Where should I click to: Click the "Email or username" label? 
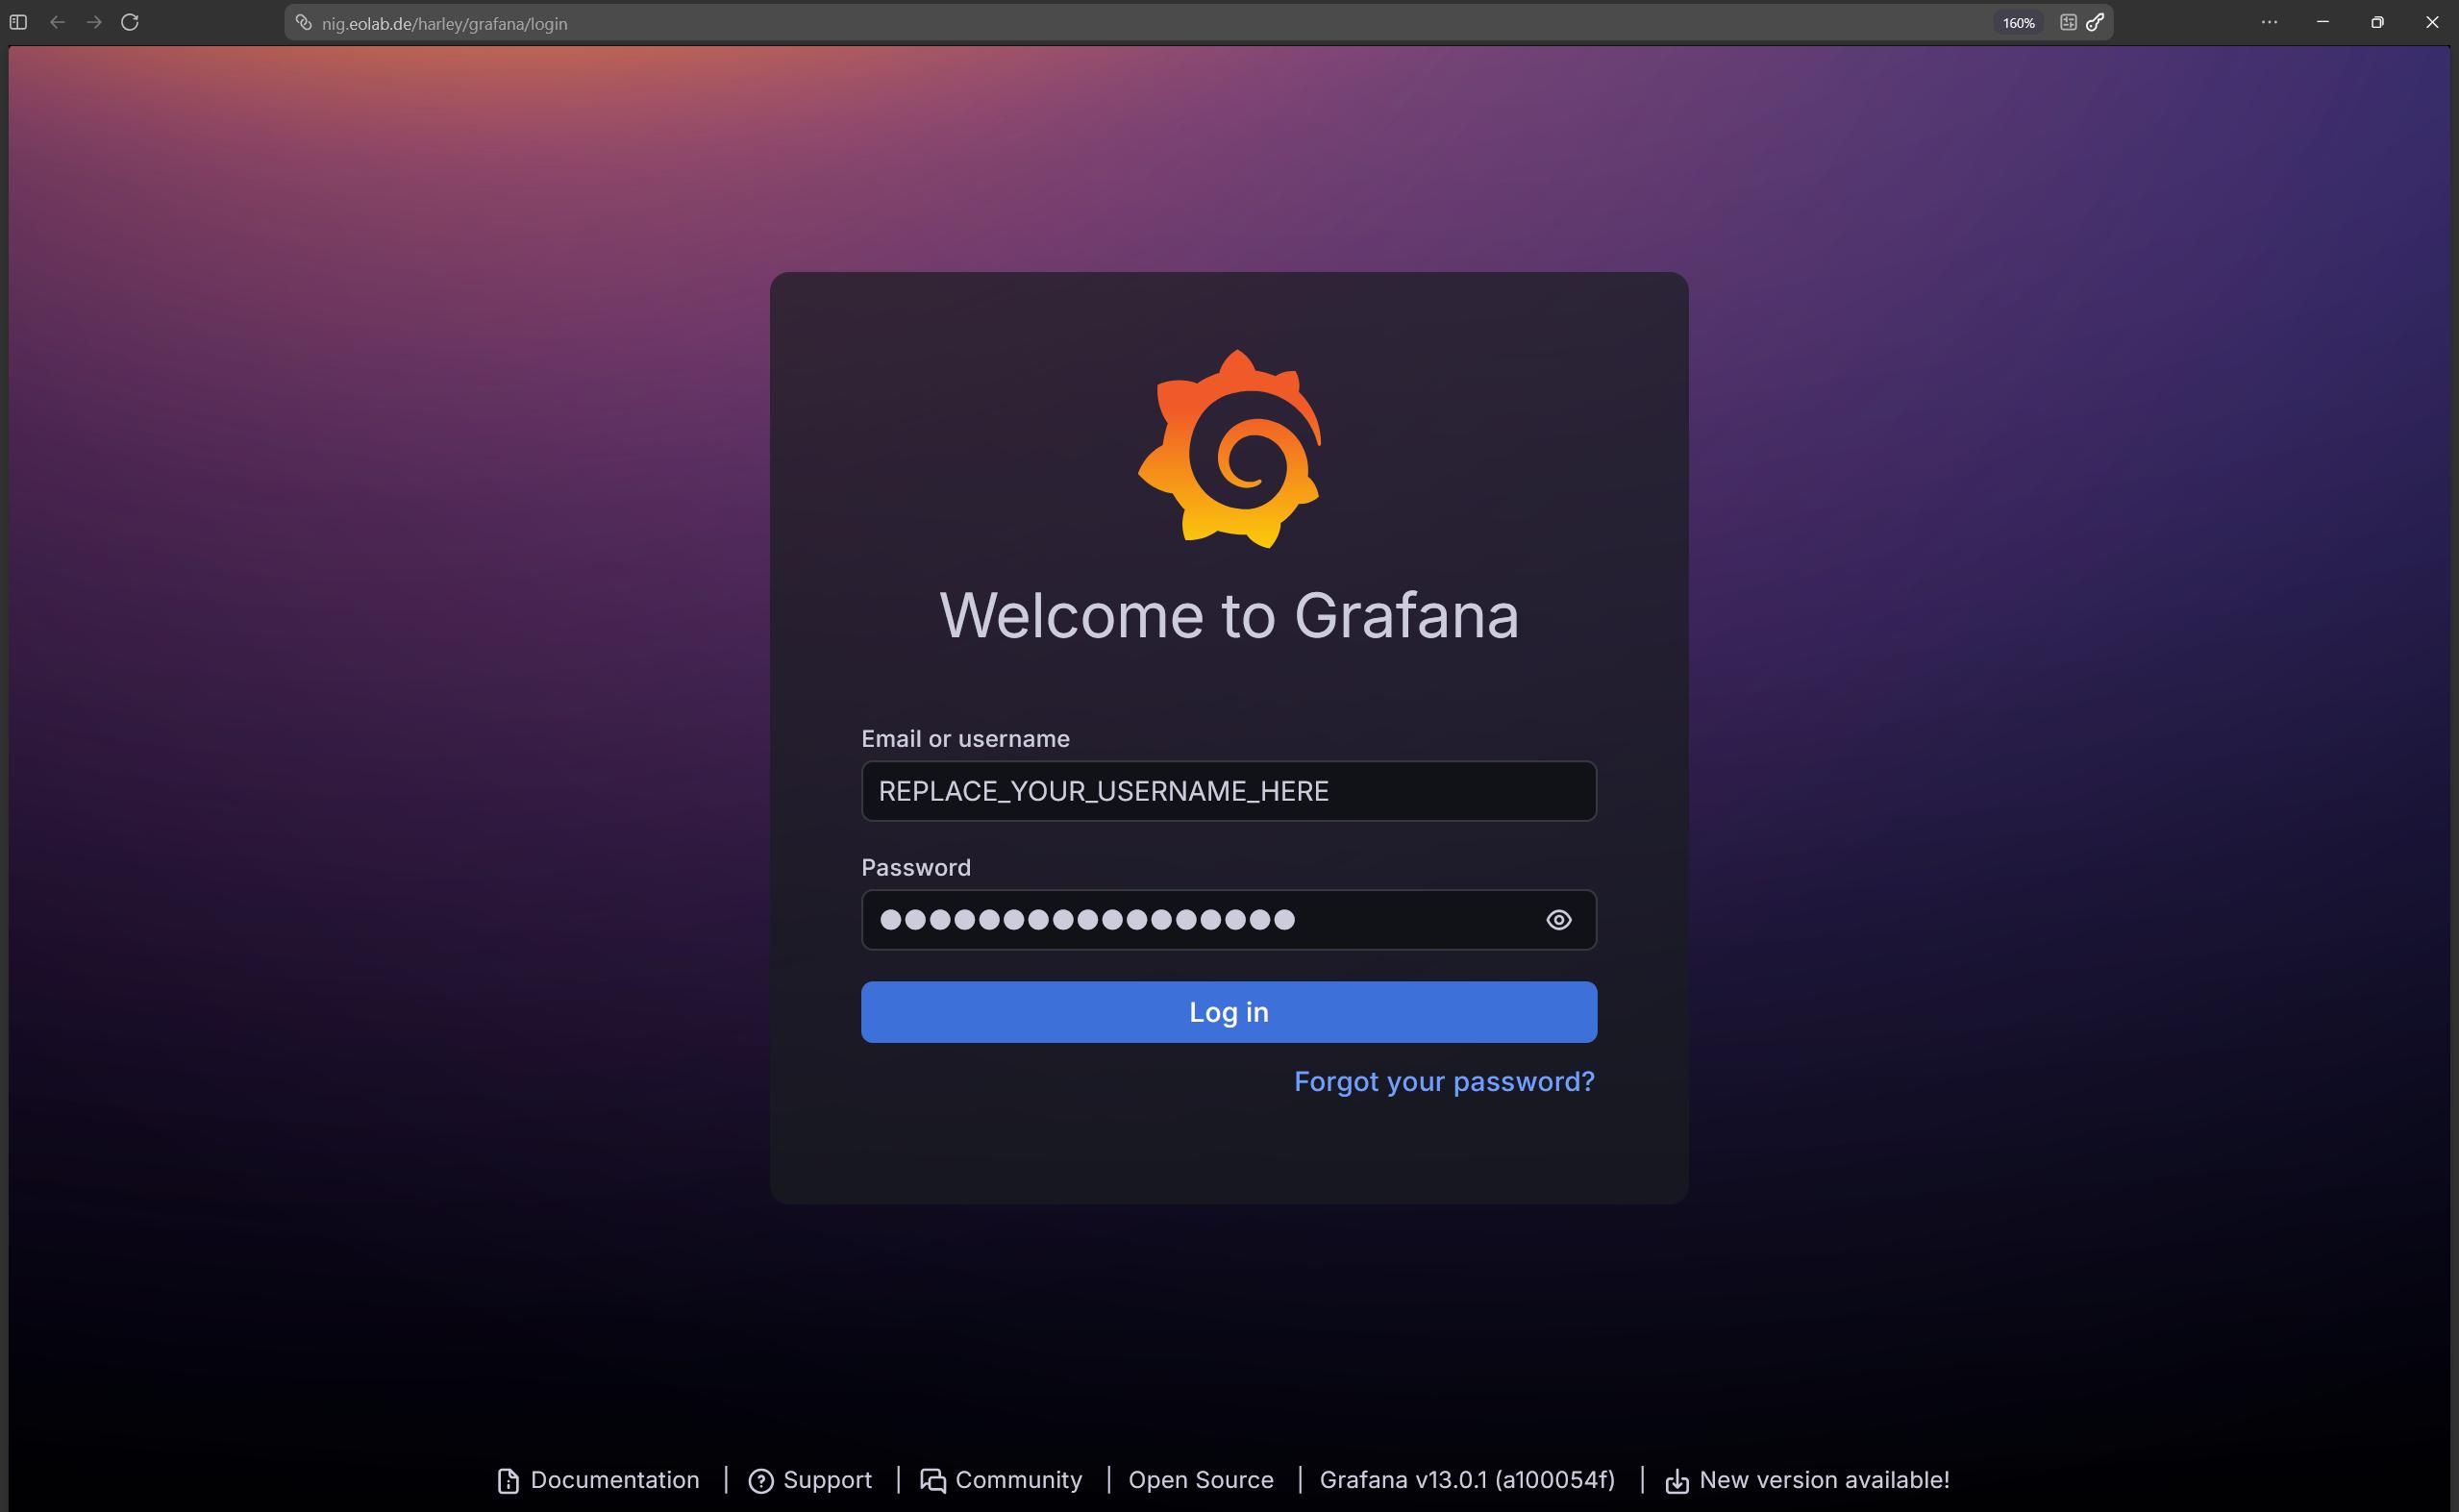pos(965,739)
